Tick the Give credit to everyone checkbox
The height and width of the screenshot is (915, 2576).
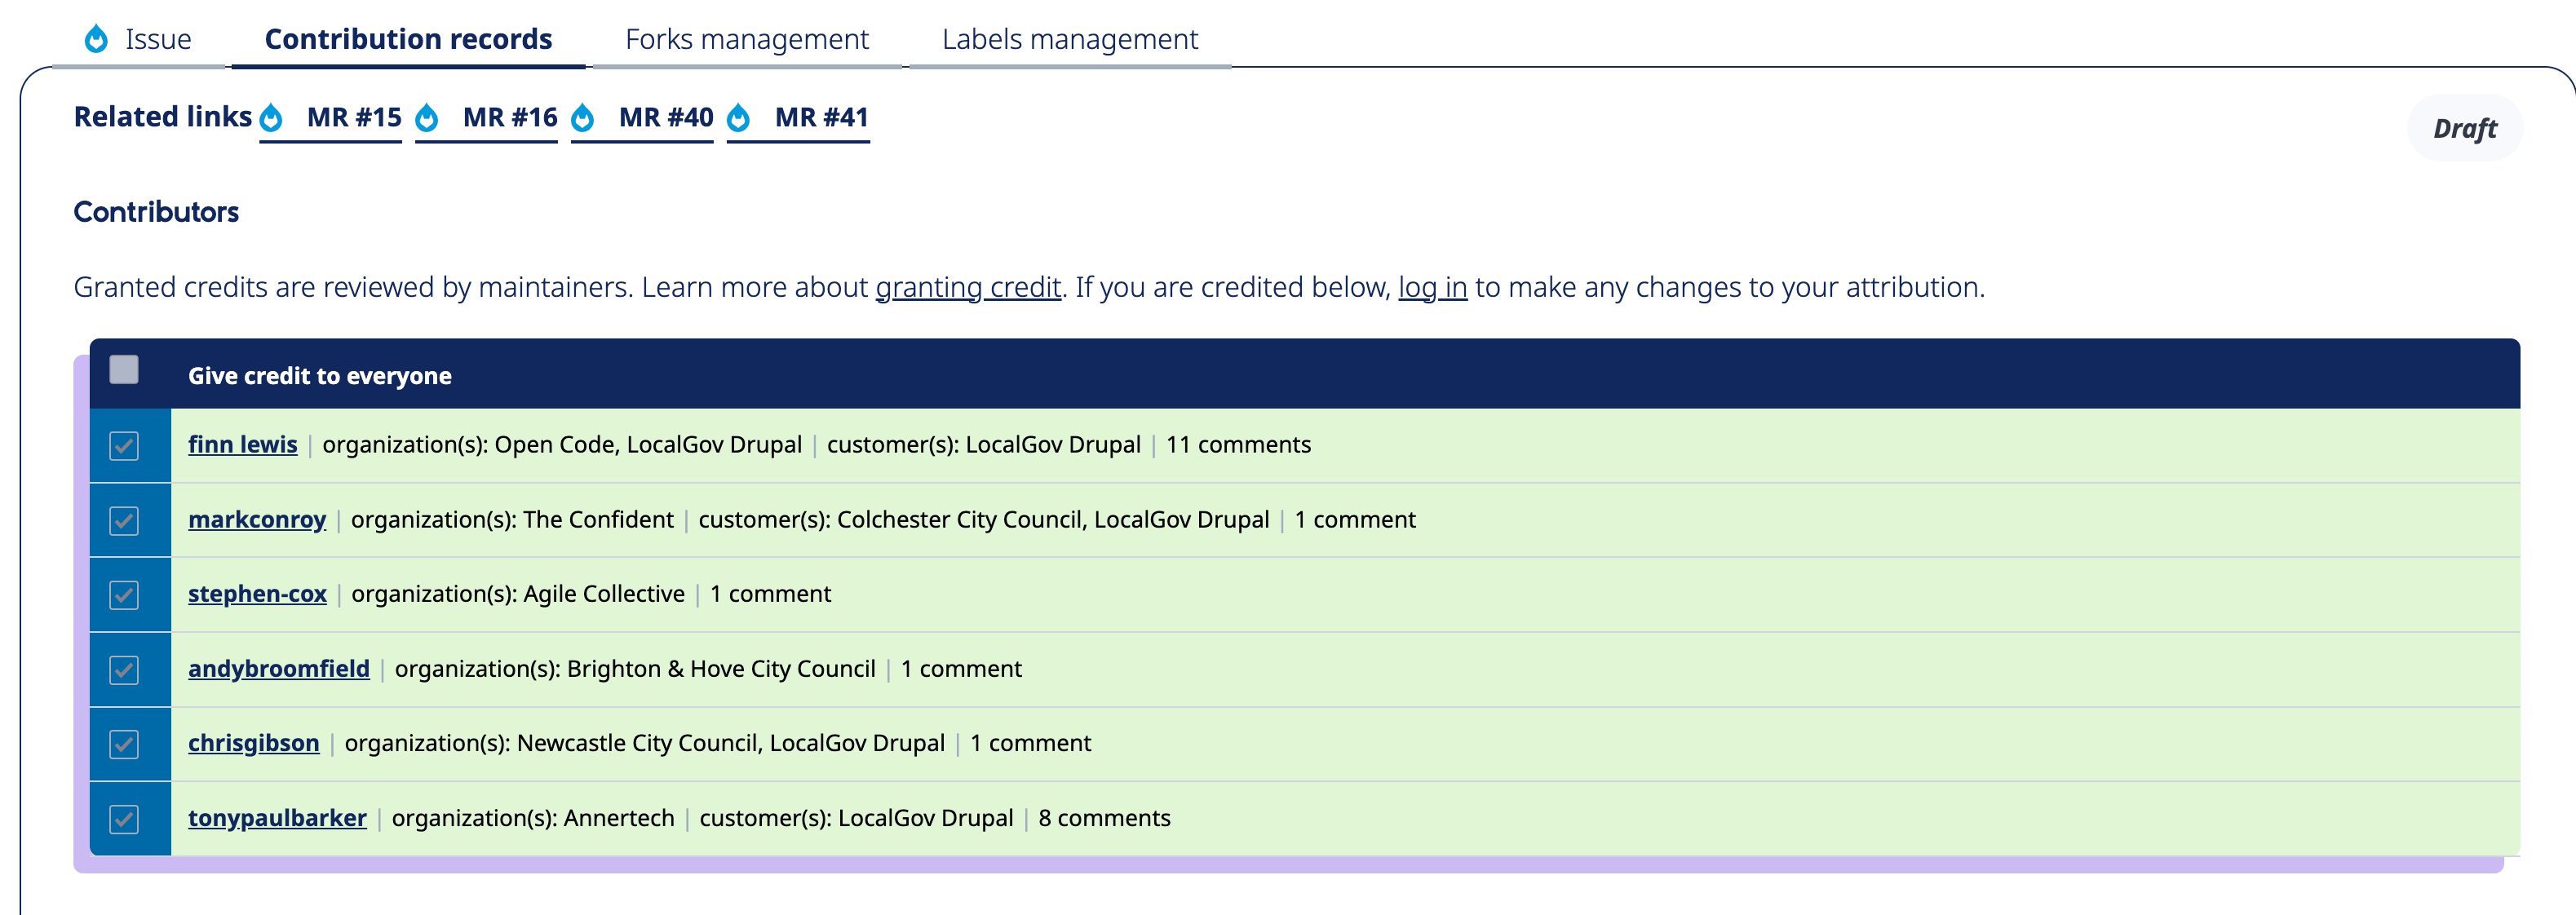click(x=124, y=370)
